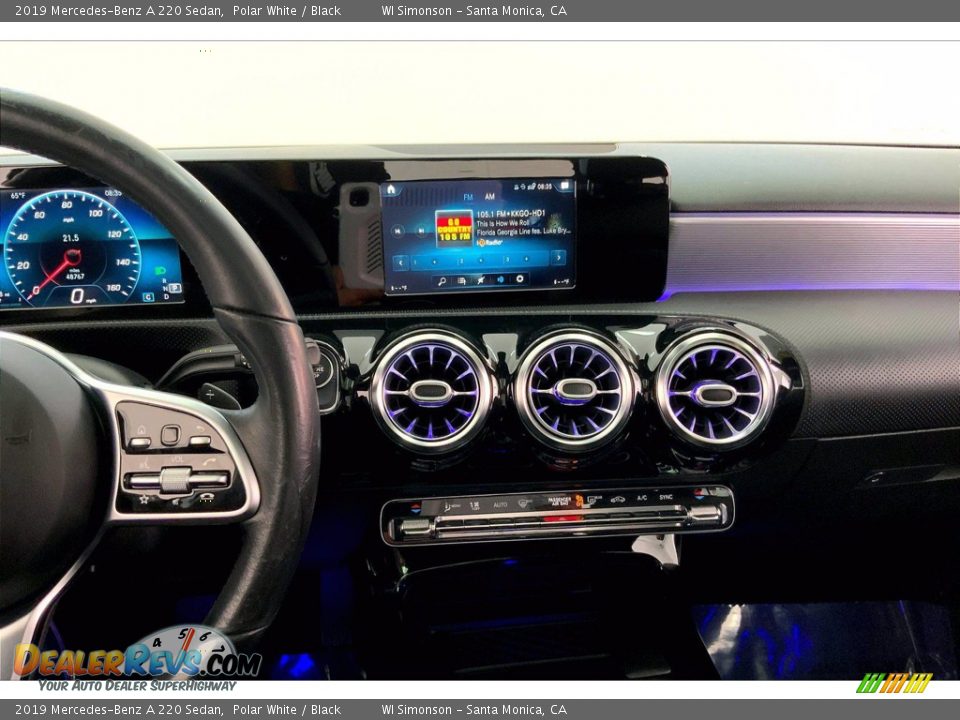Tap the green headlight indicator on cluster
This screenshot has width=960, height=720.
point(159,271)
